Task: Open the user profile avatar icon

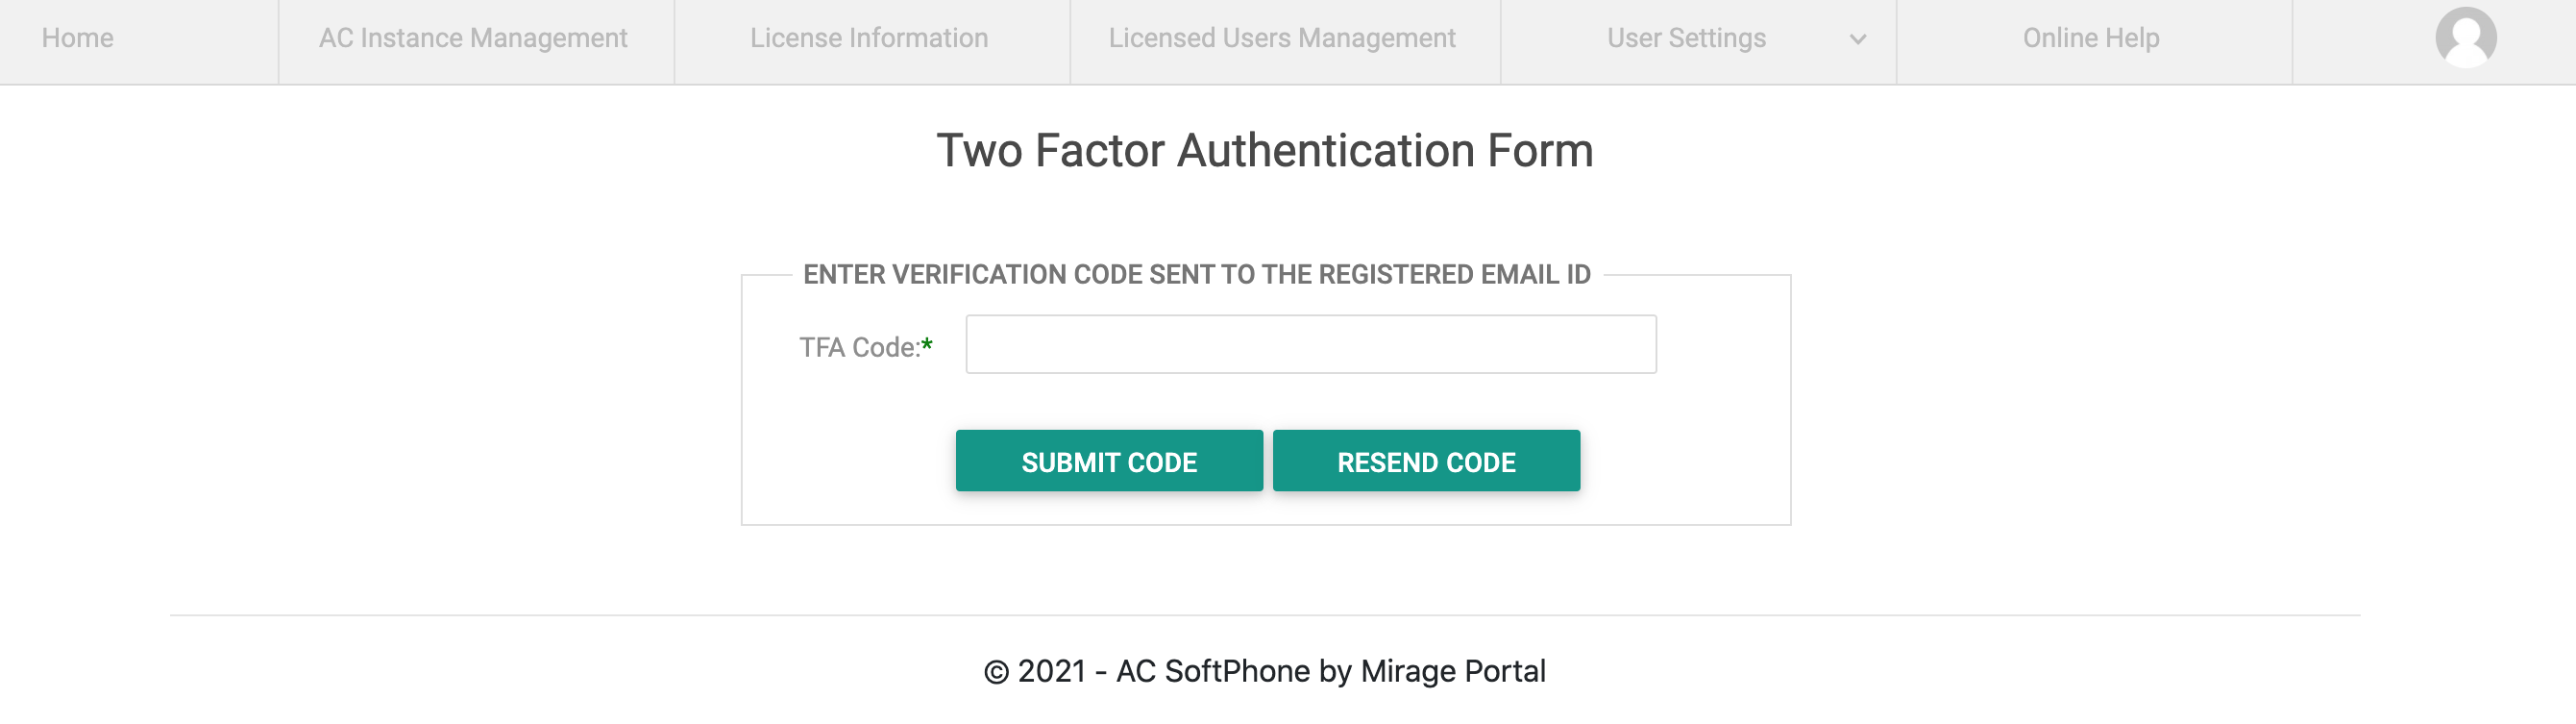Action: point(2465,38)
